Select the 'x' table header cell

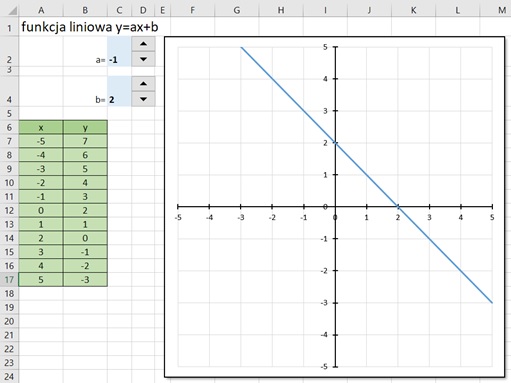41,127
